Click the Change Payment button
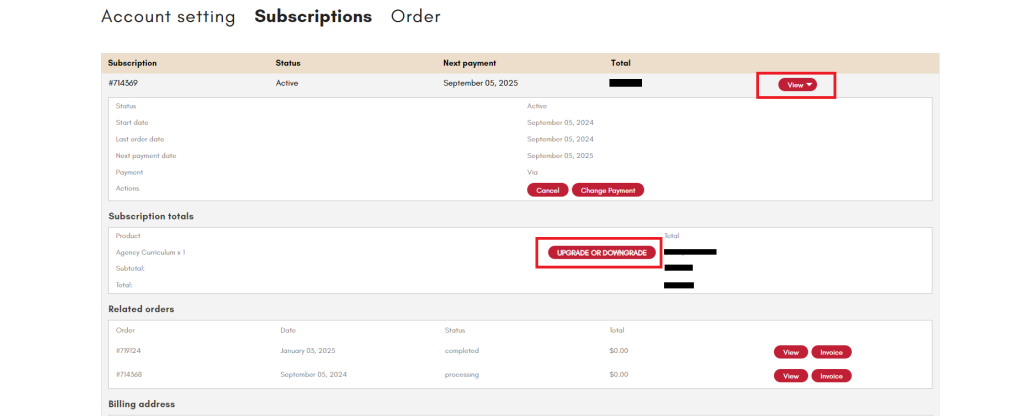The height and width of the screenshot is (416, 1024). [x=608, y=190]
